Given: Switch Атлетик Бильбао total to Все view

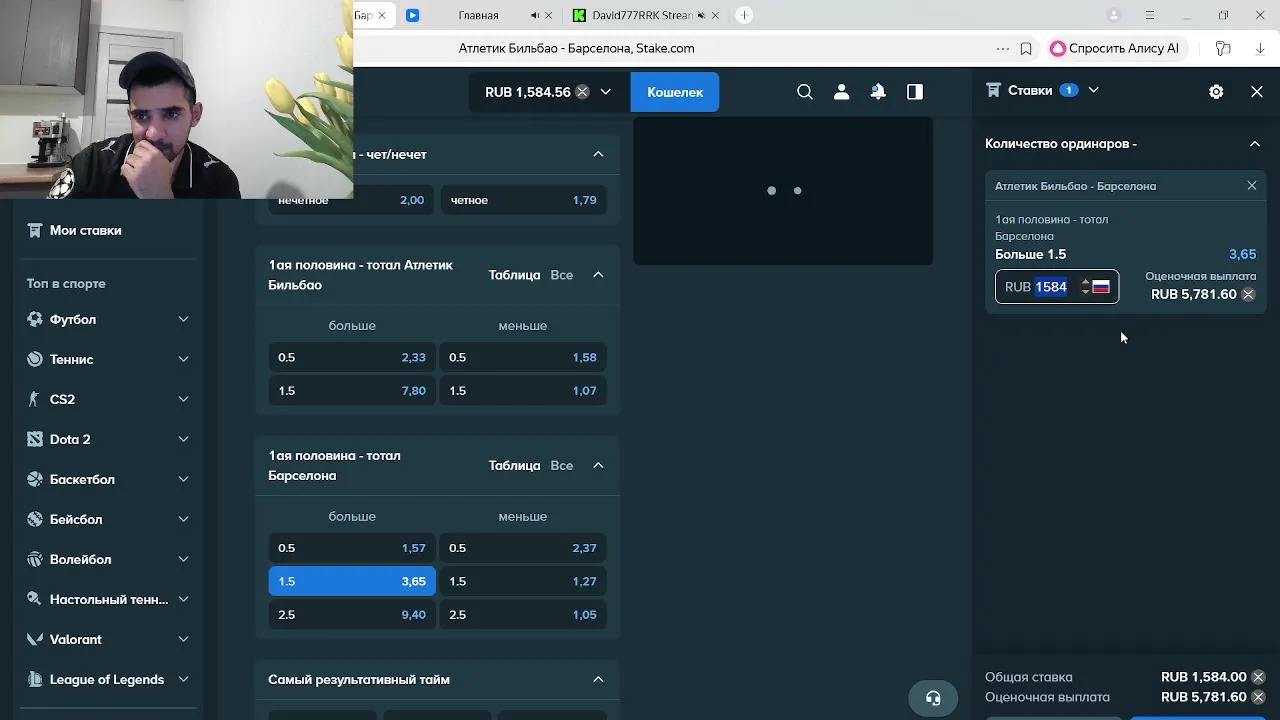Looking at the screenshot, I should pyautogui.click(x=562, y=275).
